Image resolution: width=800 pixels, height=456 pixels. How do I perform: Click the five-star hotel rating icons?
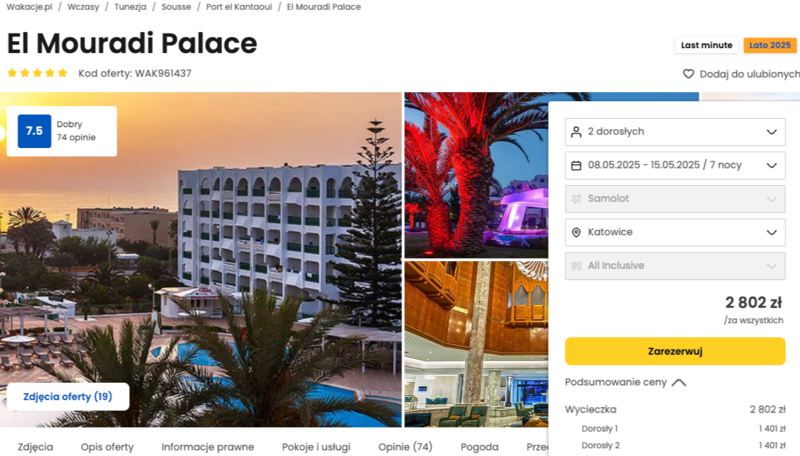point(37,73)
